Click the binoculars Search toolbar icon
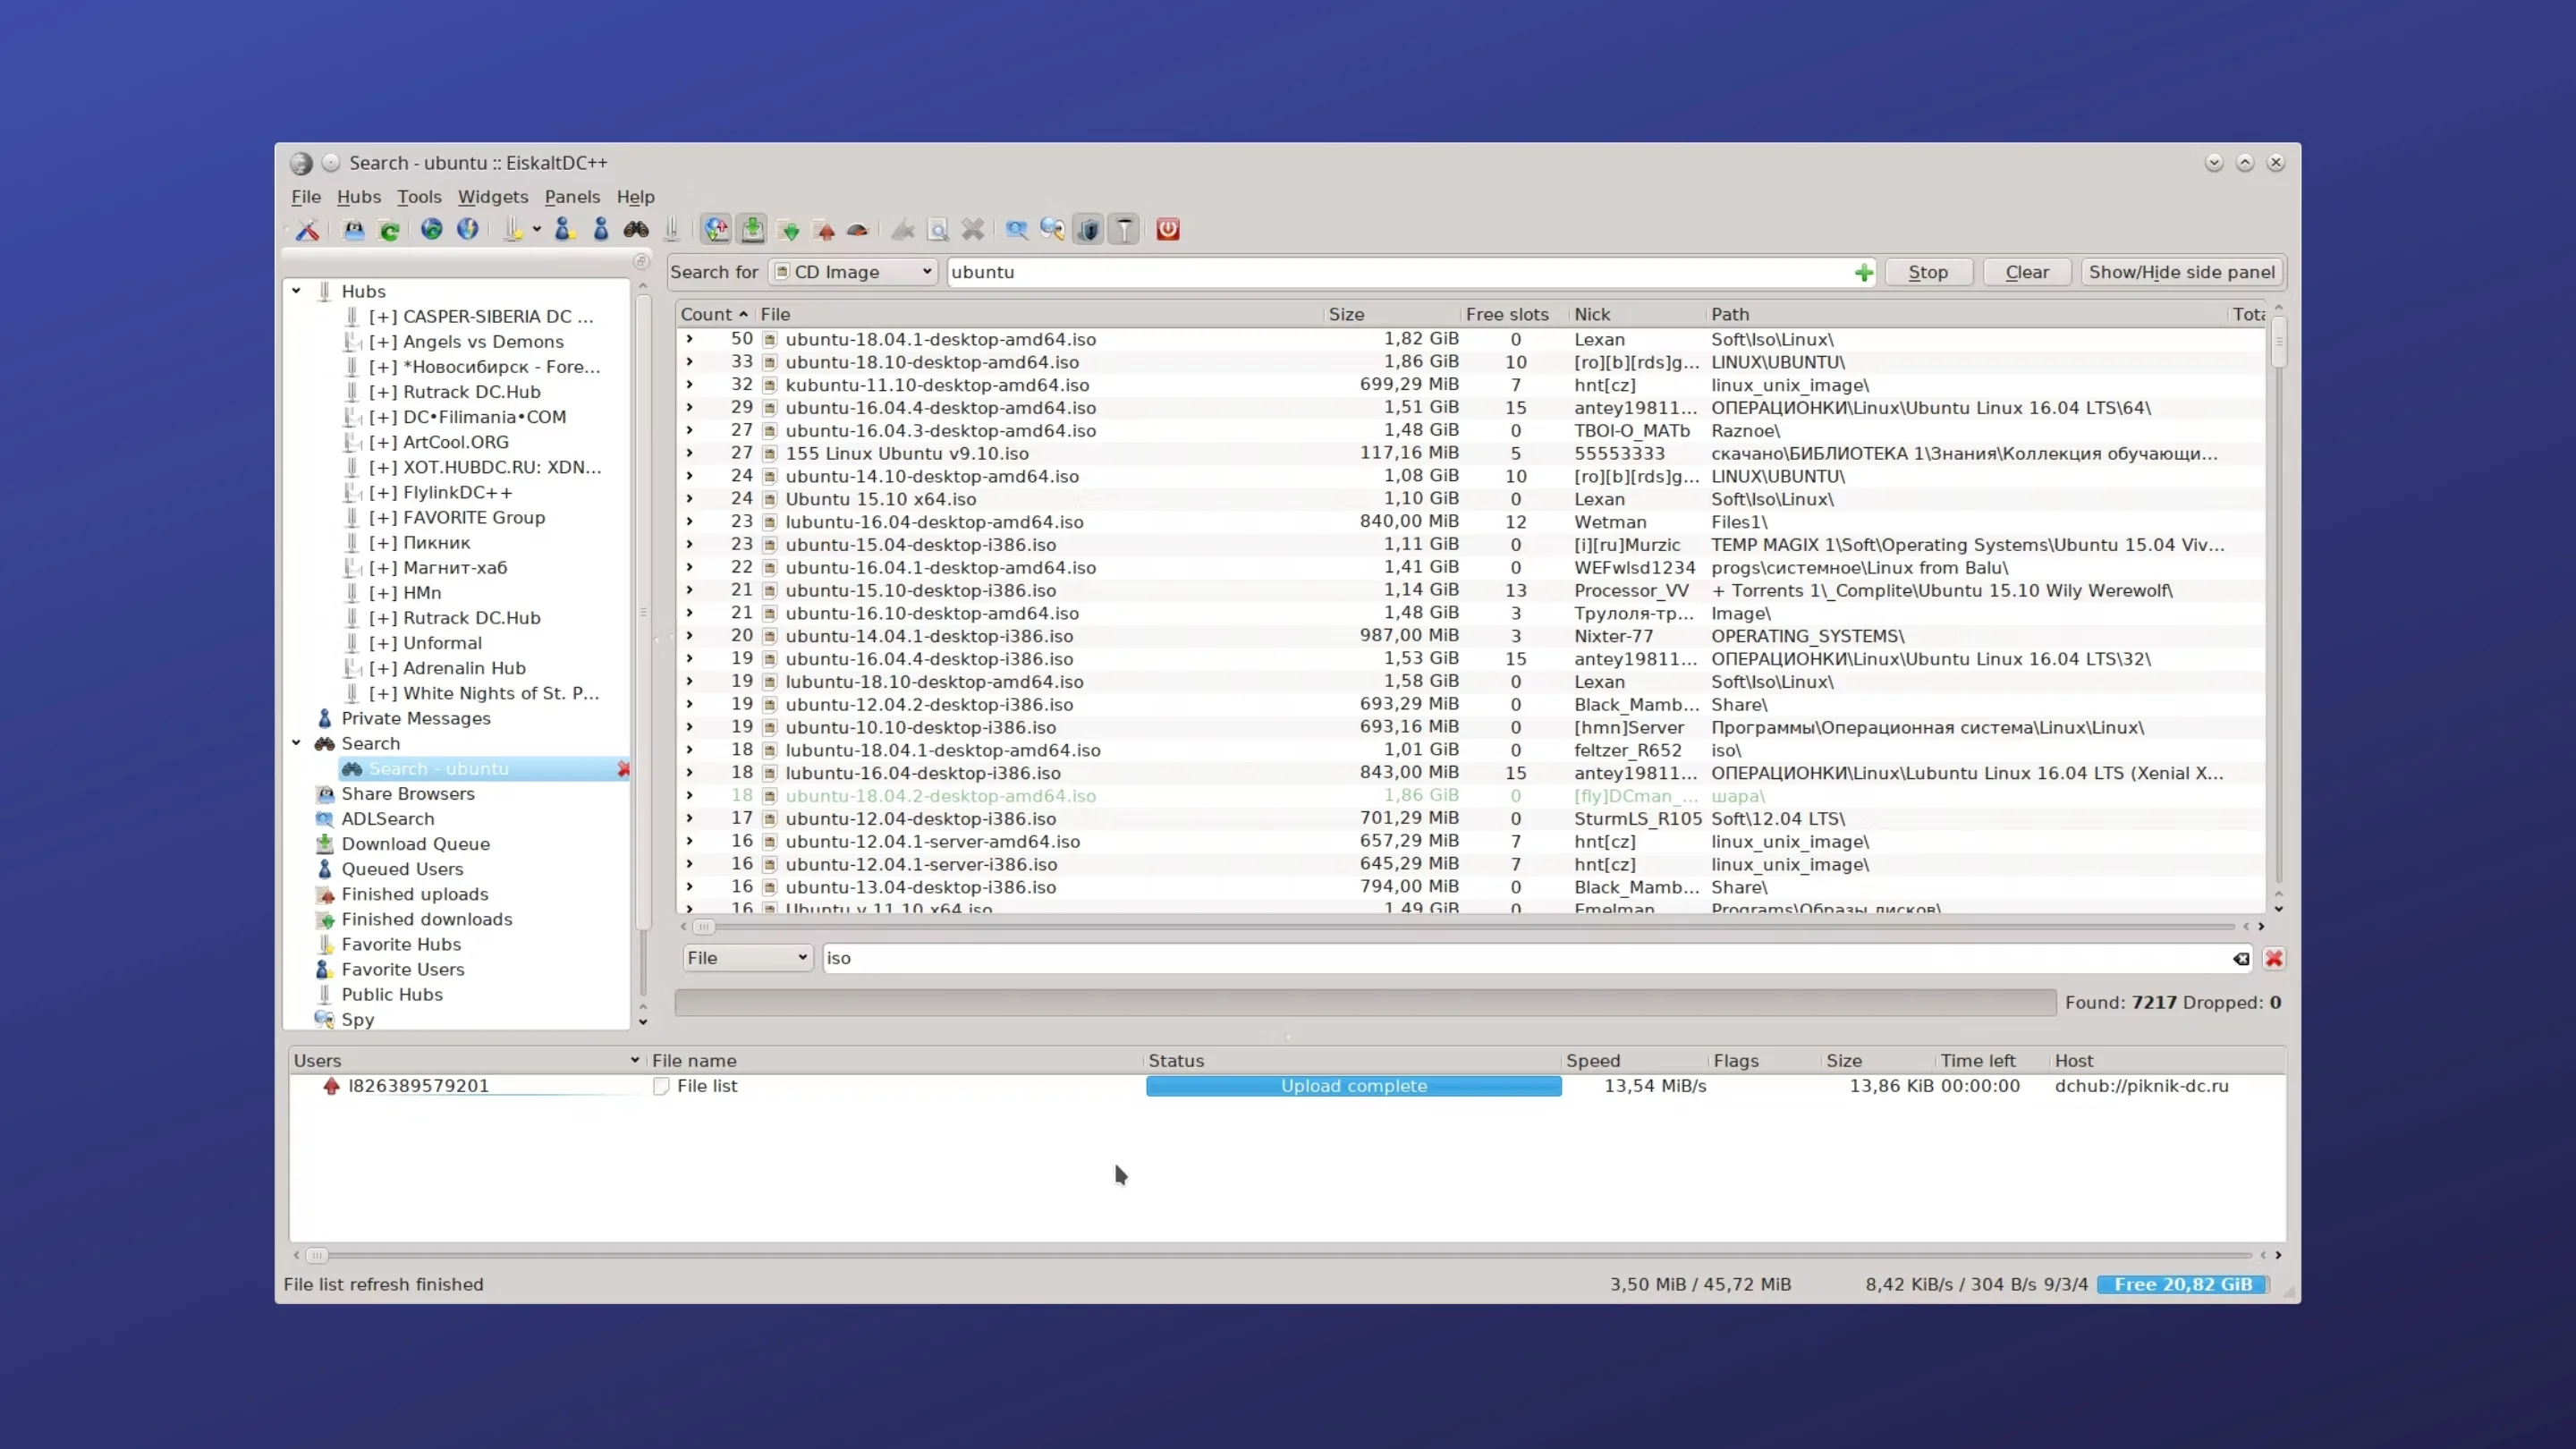 click(x=636, y=230)
